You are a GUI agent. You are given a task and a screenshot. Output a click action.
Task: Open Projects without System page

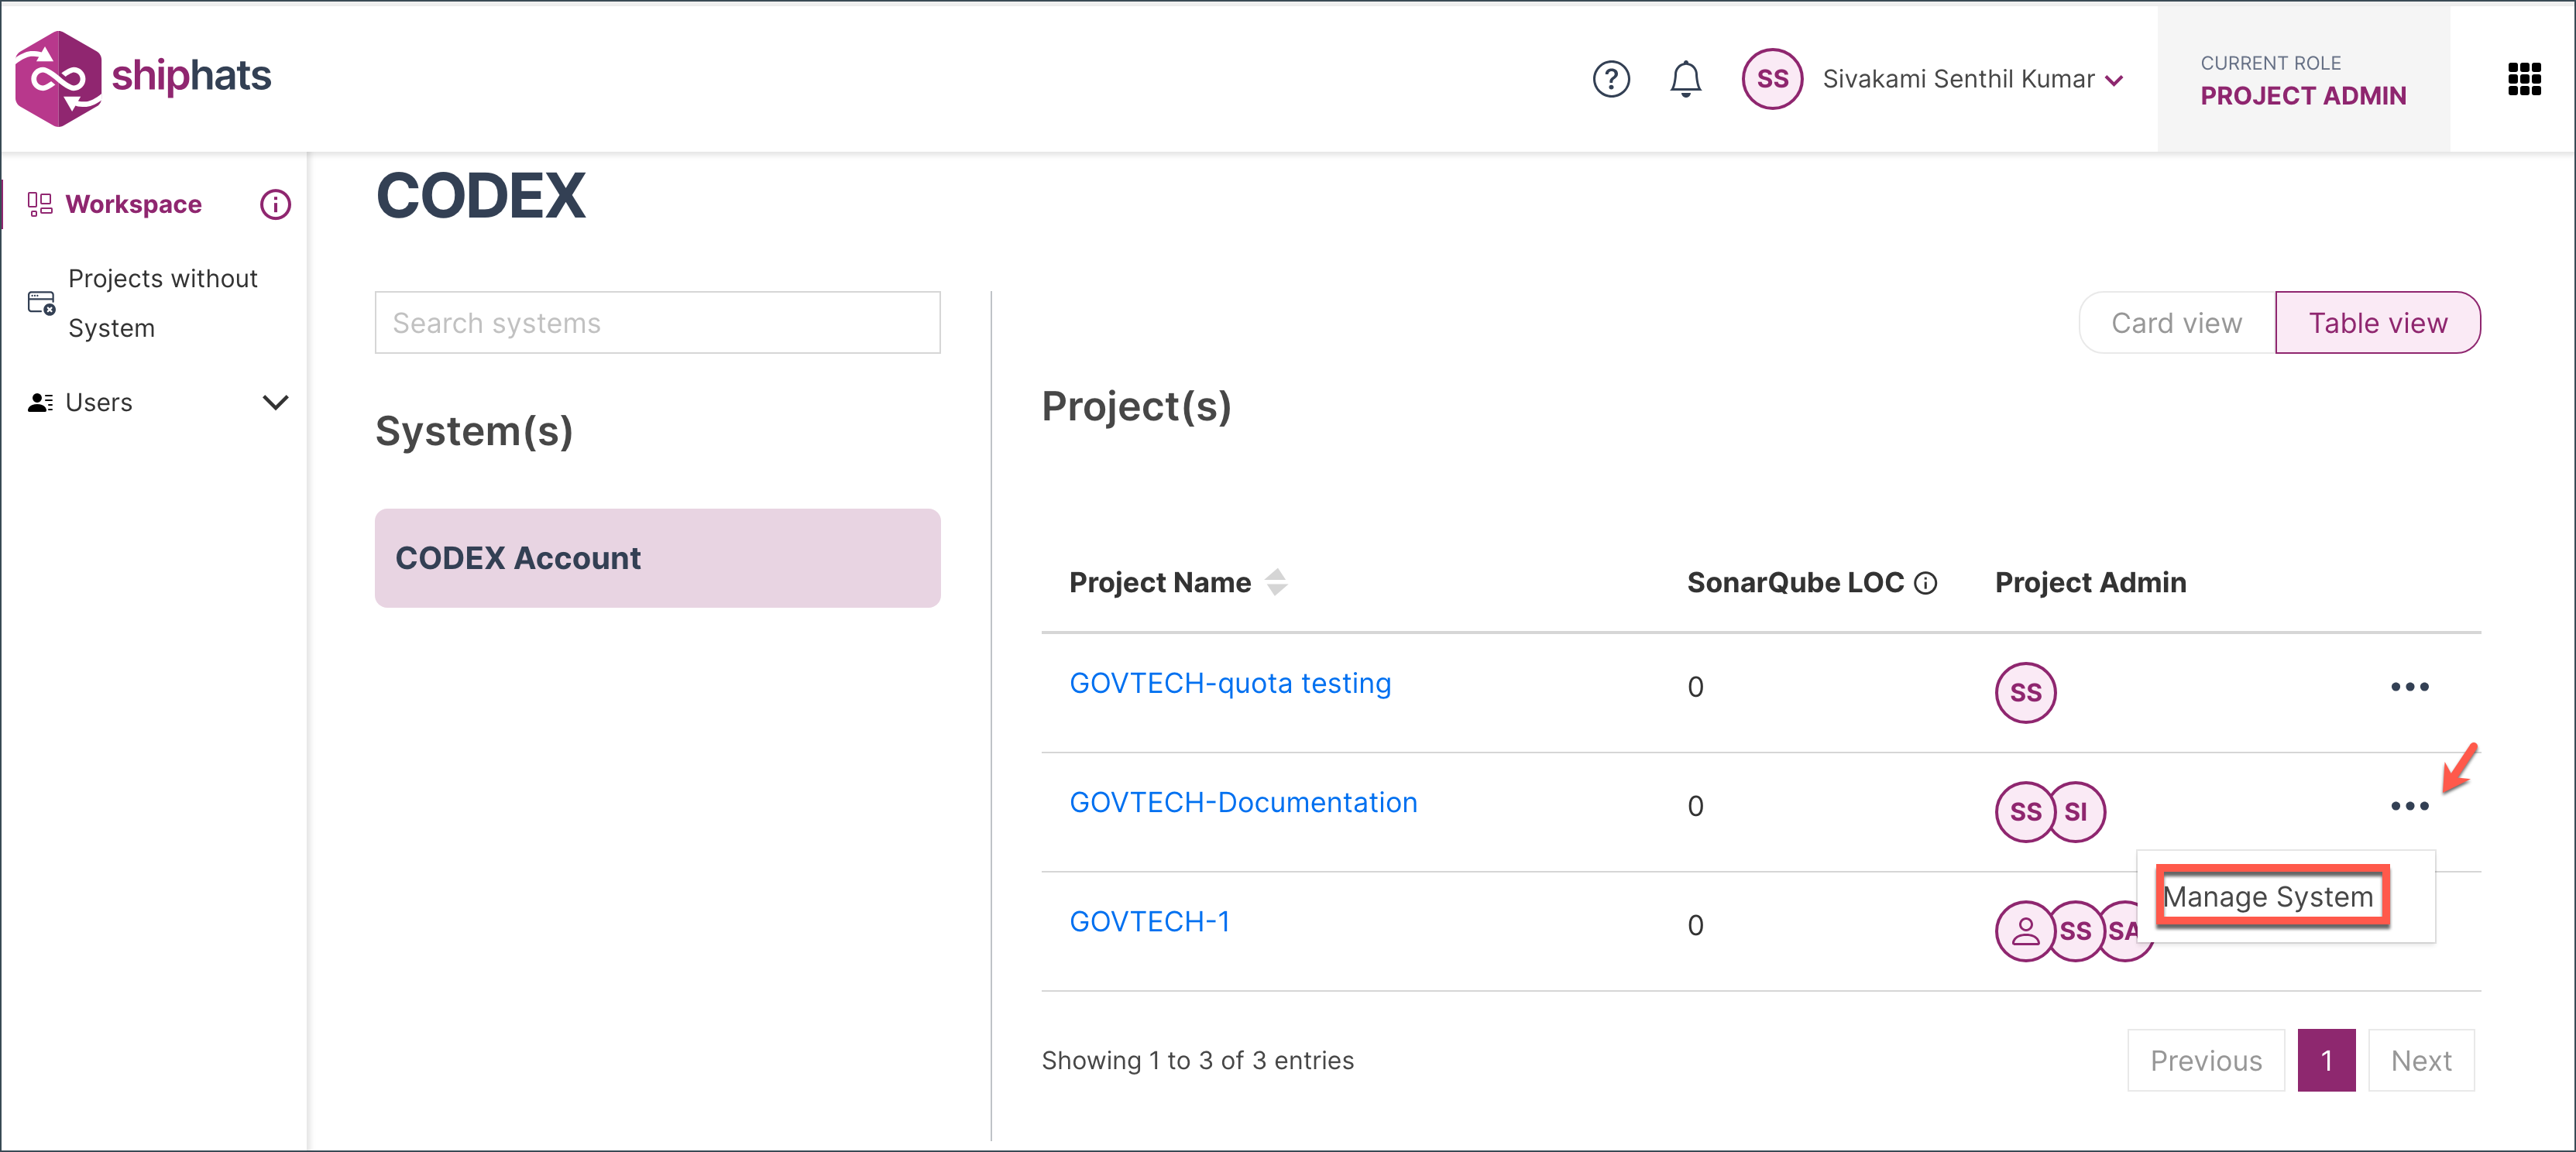pos(163,303)
